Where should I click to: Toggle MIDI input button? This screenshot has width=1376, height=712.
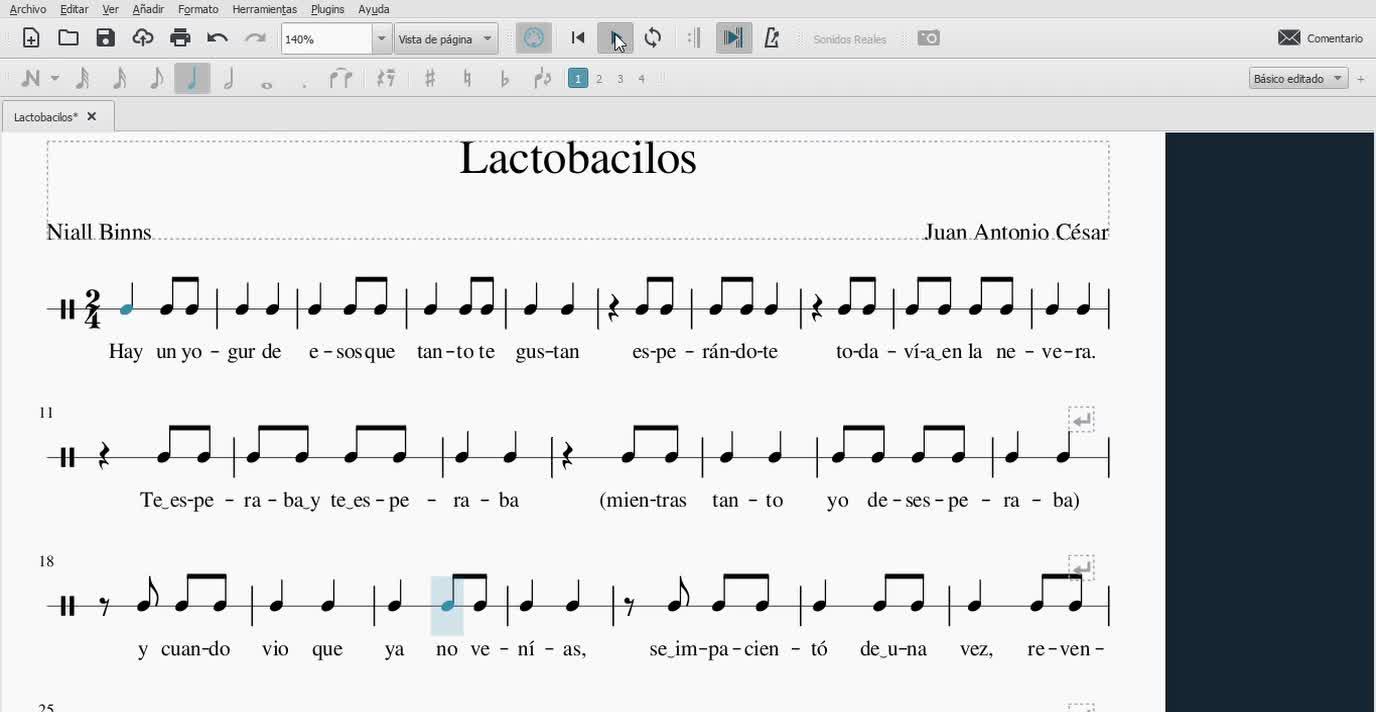pos(534,38)
